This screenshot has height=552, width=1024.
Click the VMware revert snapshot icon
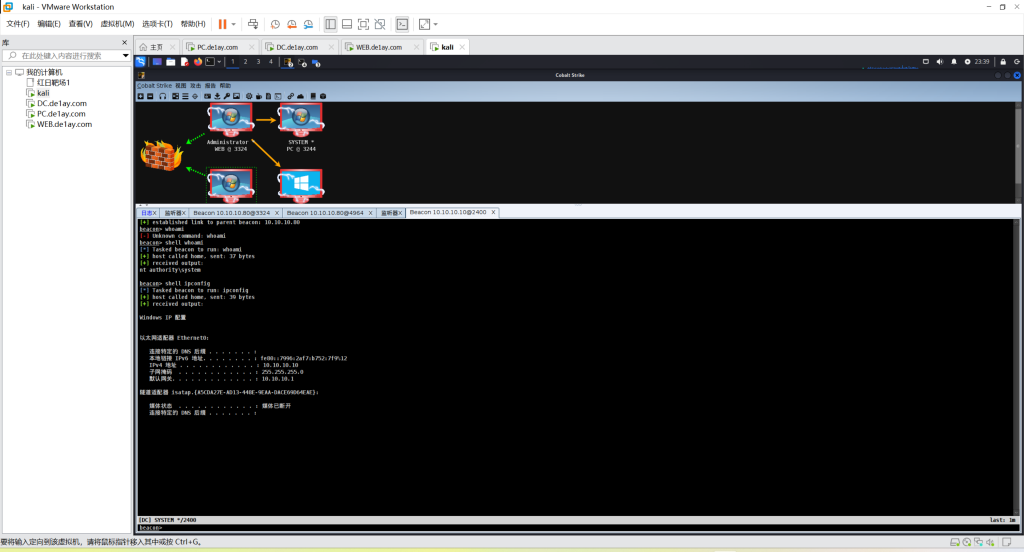pyautogui.click(x=291, y=24)
